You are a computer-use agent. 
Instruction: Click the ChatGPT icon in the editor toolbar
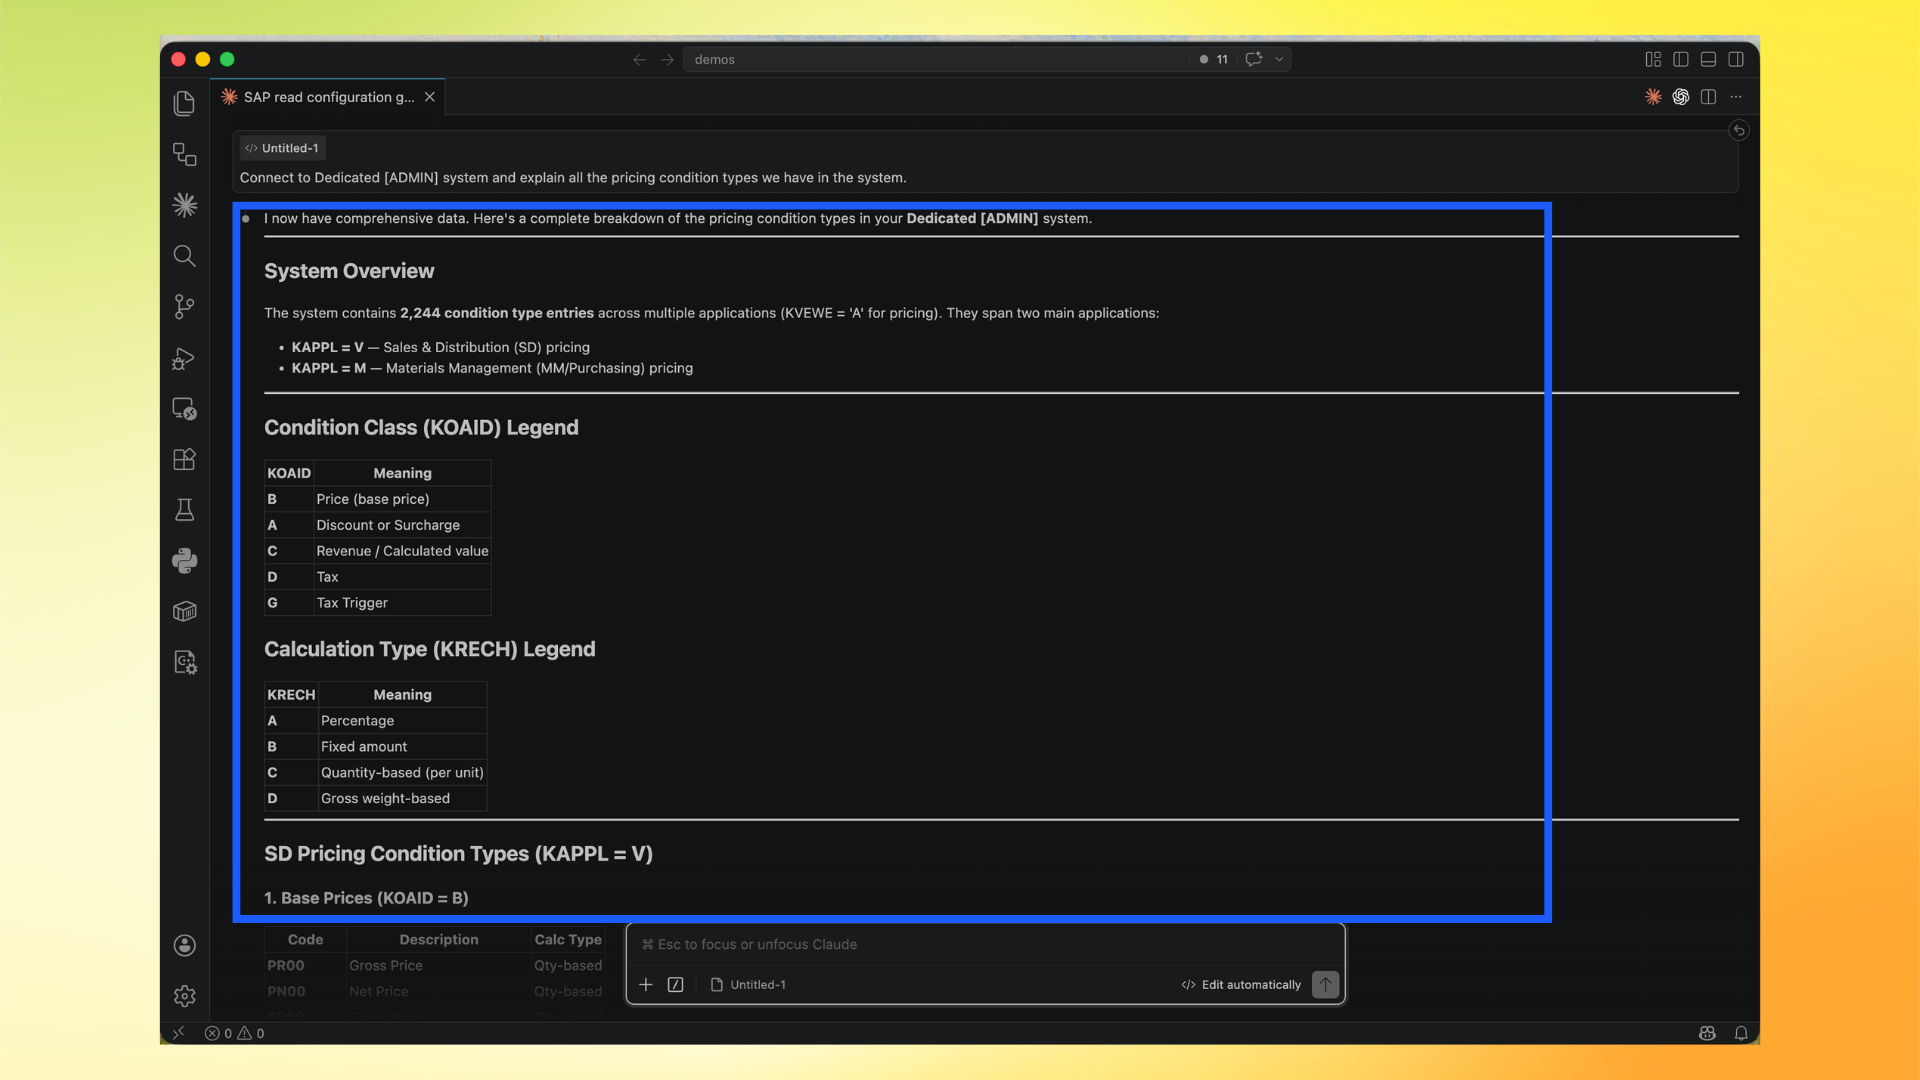point(1681,96)
